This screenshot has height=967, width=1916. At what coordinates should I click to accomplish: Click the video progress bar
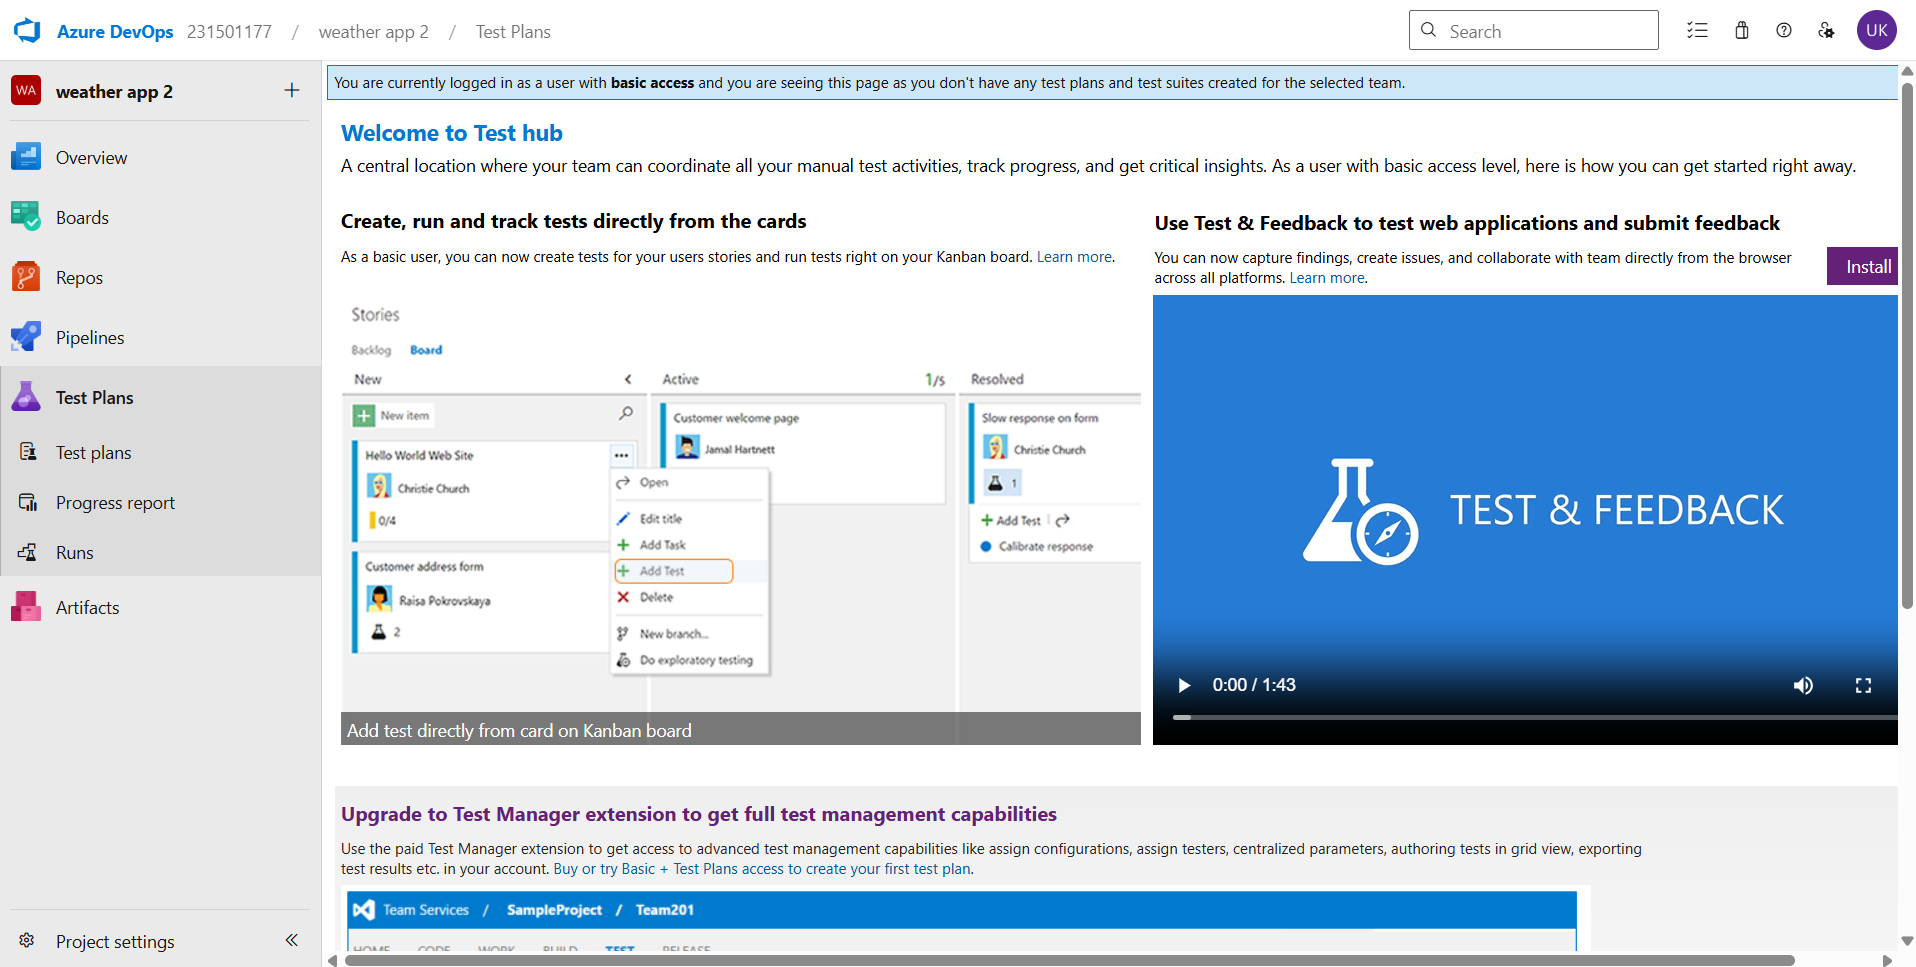pyautogui.click(x=1535, y=717)
